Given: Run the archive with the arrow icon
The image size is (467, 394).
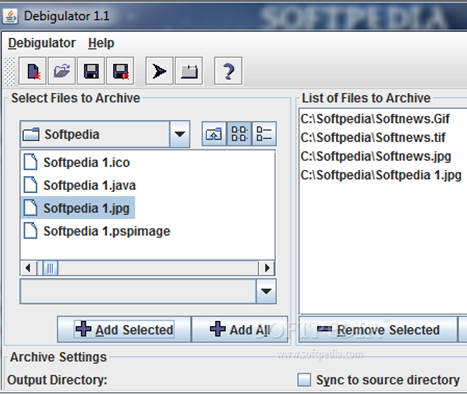Looking at the screenshot, I should (x=159, y=71).
